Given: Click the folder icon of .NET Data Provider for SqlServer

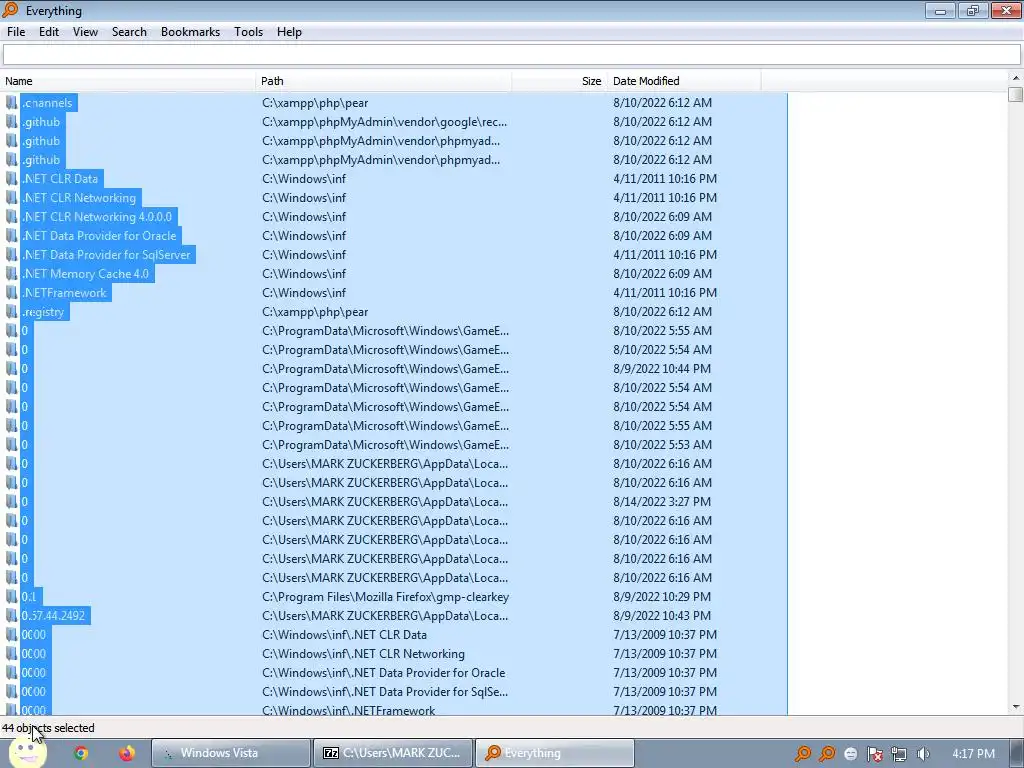Looking at the screenshot, I should [12, 254].
